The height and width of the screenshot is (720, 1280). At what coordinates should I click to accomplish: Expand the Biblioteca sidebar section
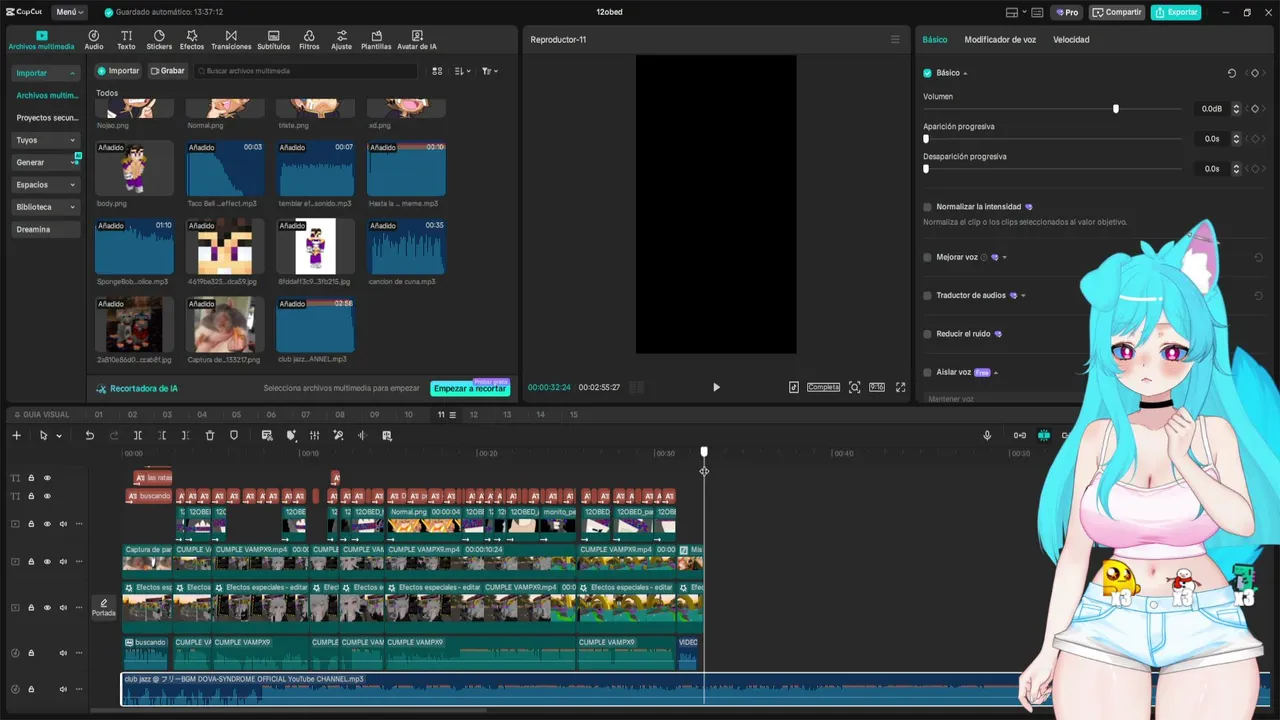pyautogui.click(x=45, y=207)
